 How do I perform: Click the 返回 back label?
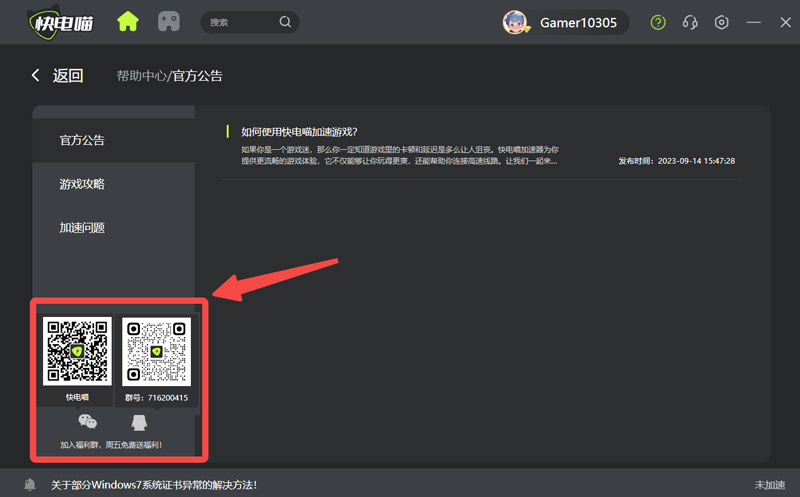[68, 76]
